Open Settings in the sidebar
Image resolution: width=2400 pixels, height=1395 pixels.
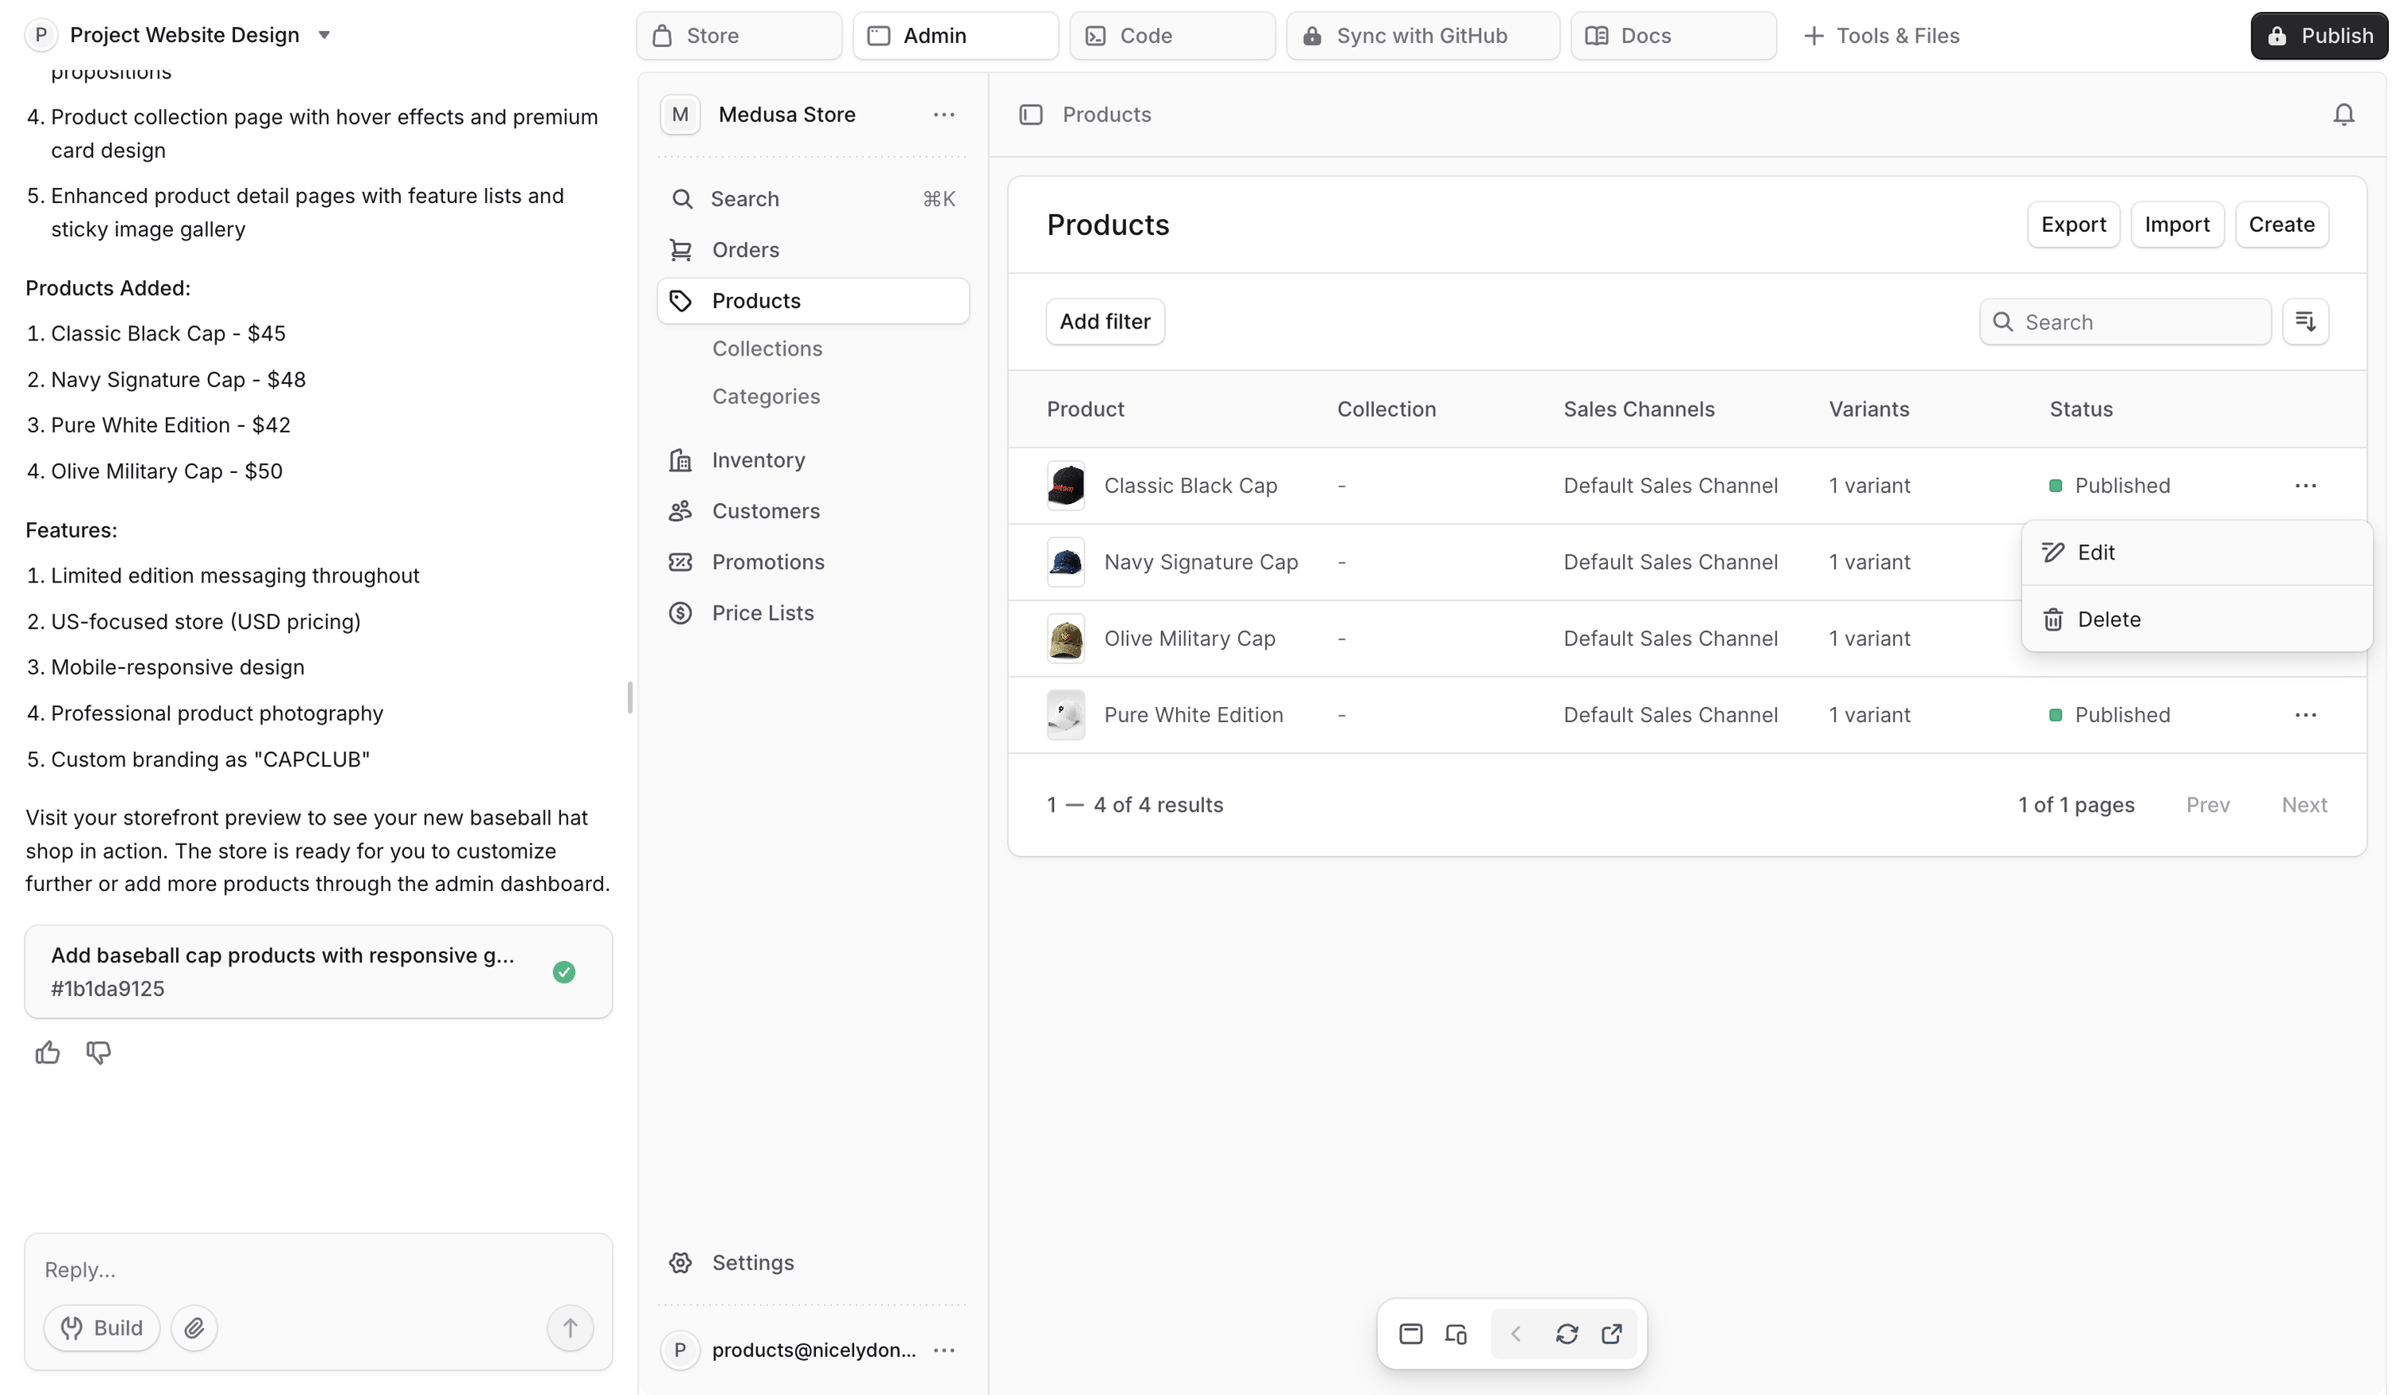coord(812,1262)
